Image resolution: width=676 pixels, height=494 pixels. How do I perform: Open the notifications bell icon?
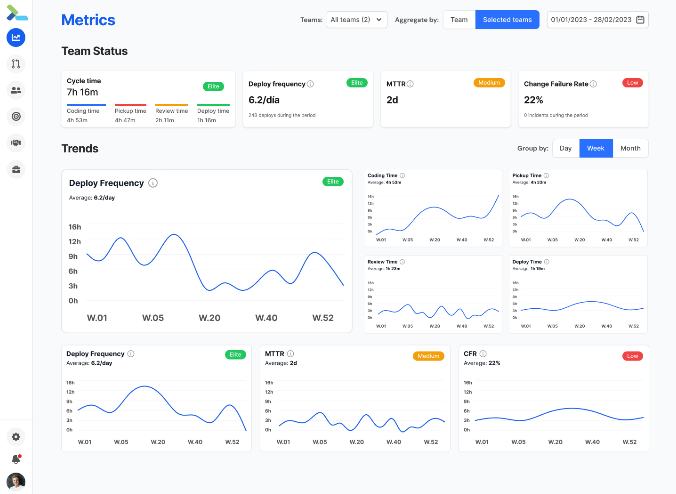click(x=16, y=458)
